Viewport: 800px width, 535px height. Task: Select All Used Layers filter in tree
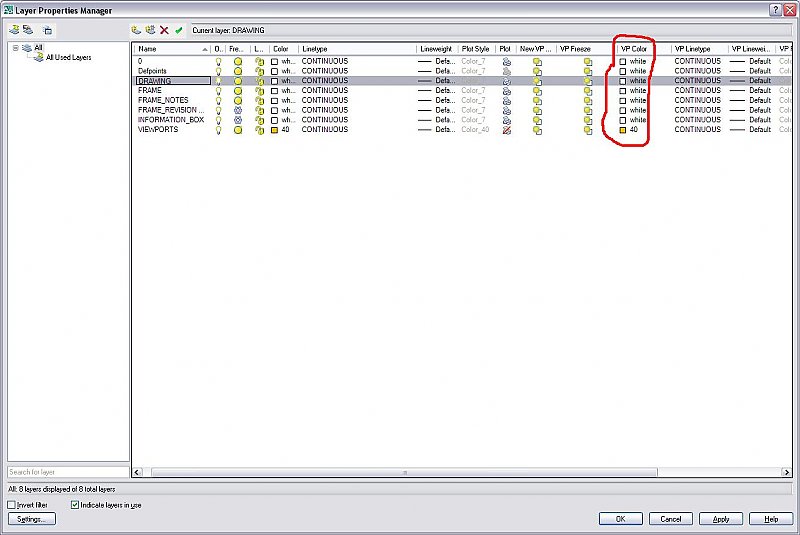pos(68,58)
